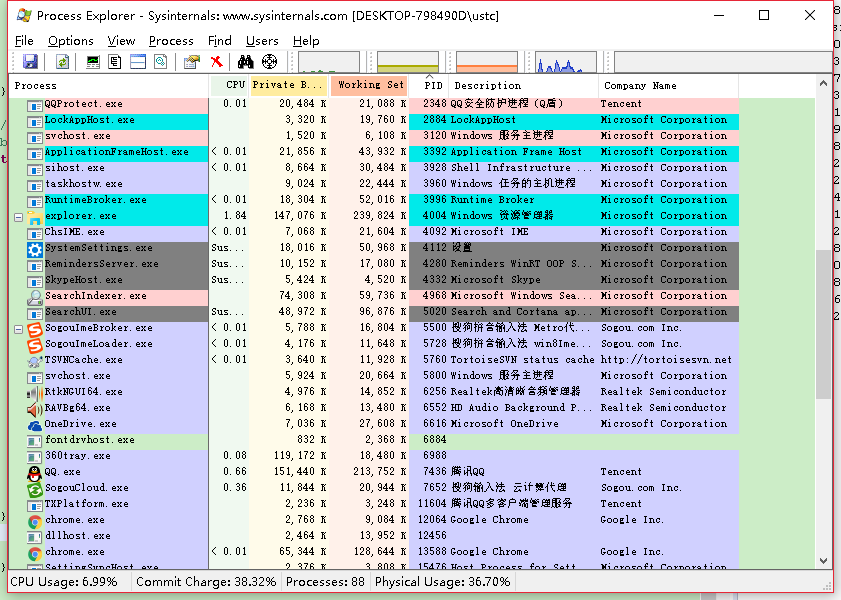This screenshot has width=841, height=600.
Task: Select the RemindersServer.exe process row
Action: (374, 264)
